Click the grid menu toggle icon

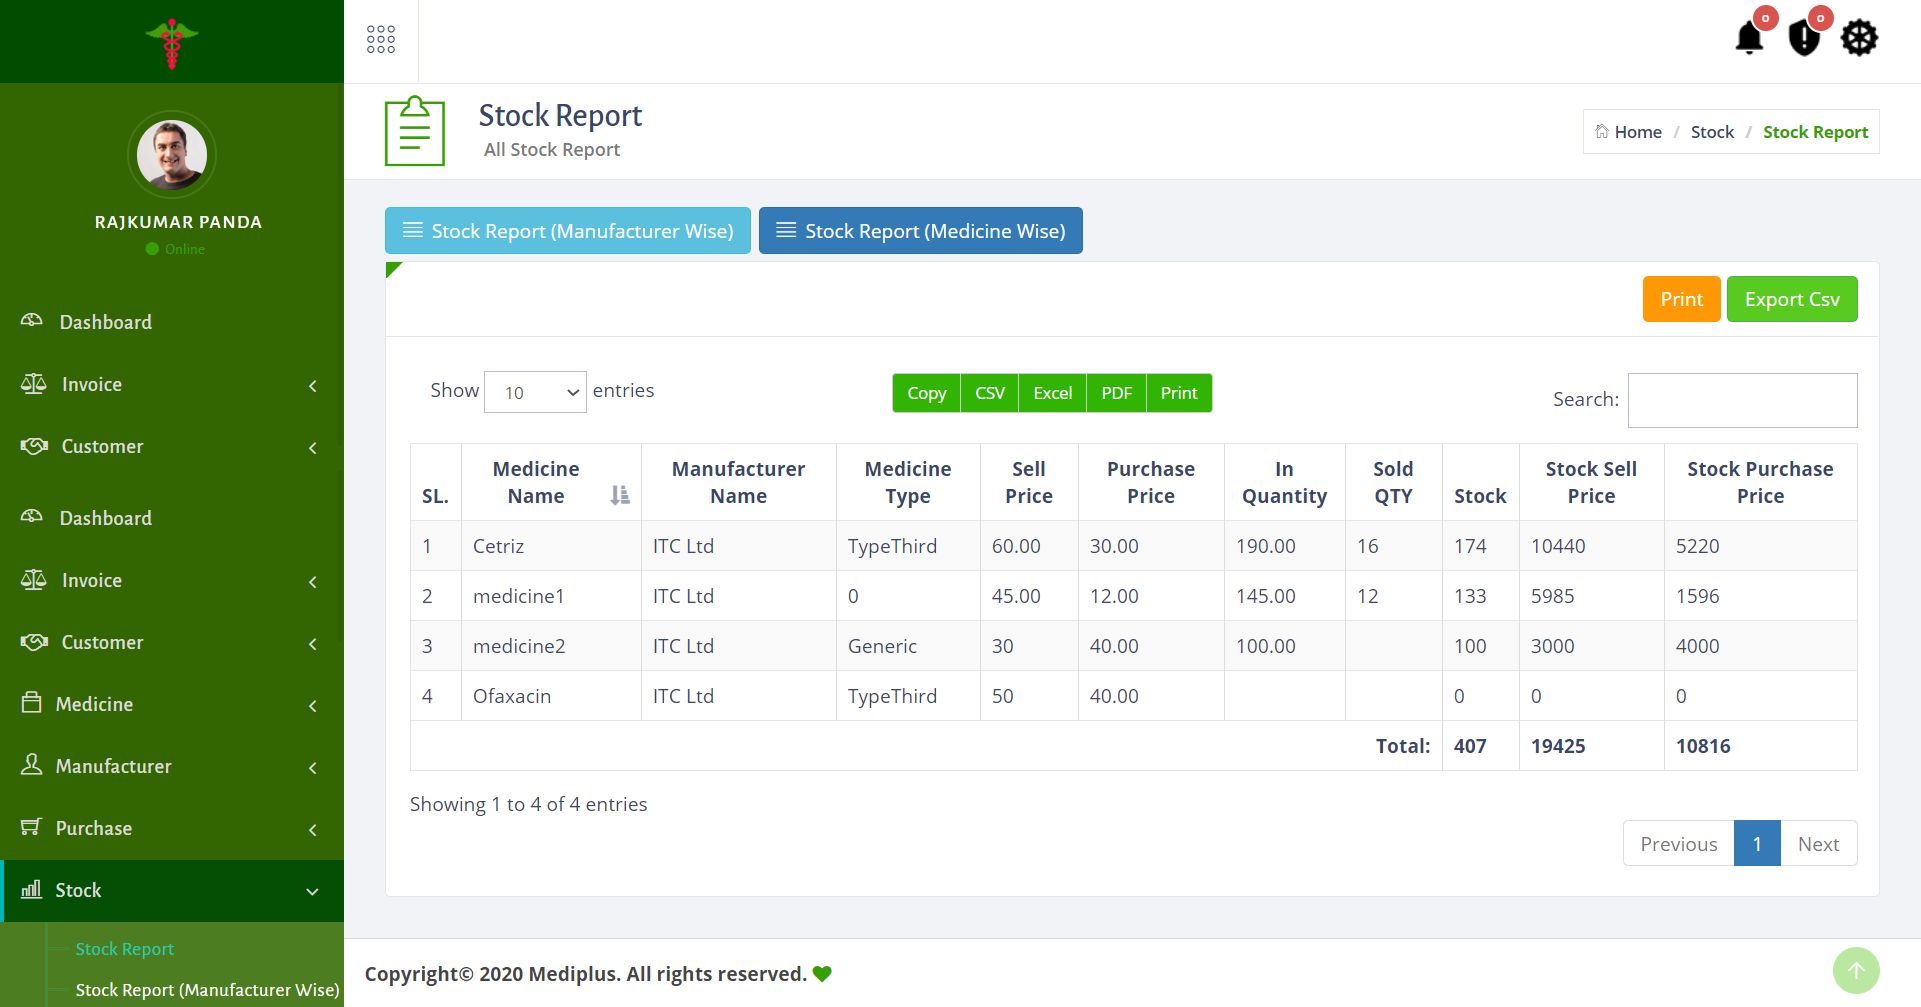pos(381,40)
